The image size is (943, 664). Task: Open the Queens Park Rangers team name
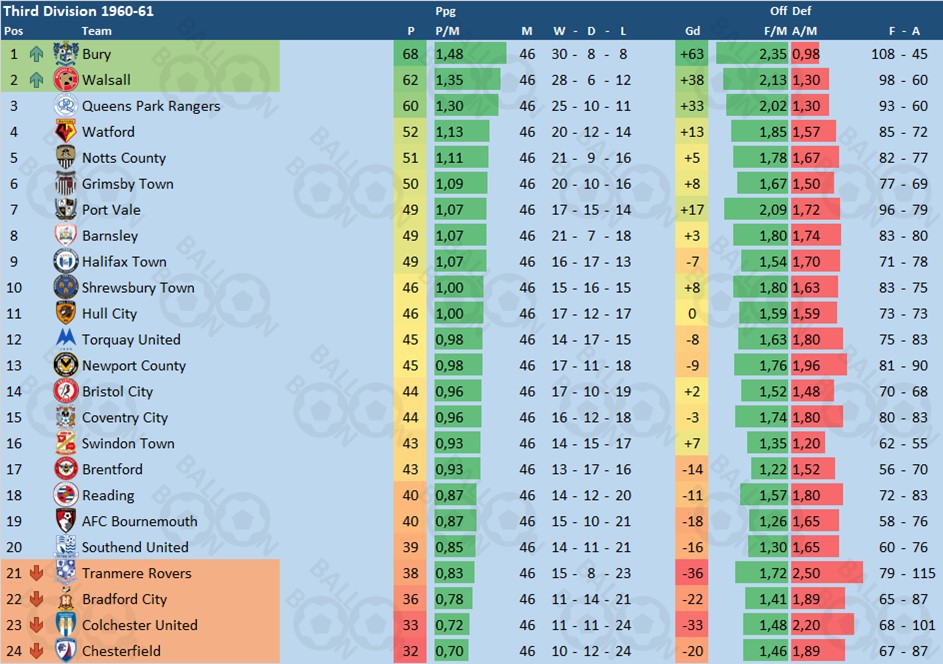pos(150,106)
